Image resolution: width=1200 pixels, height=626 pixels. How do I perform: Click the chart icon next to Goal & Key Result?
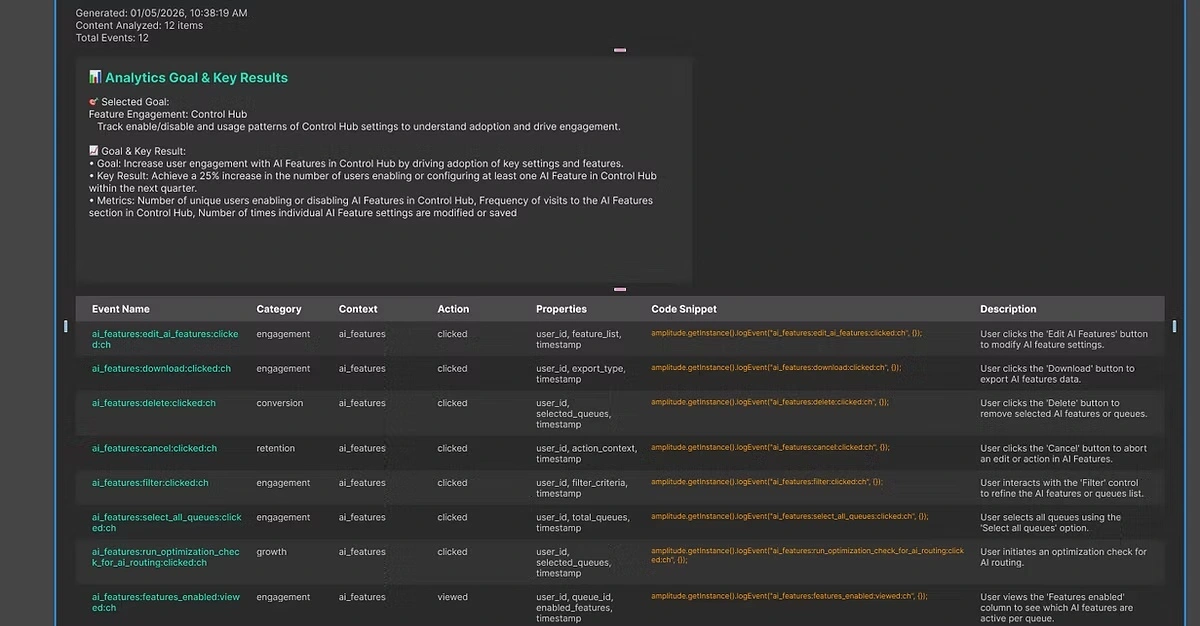click(93, 151)
